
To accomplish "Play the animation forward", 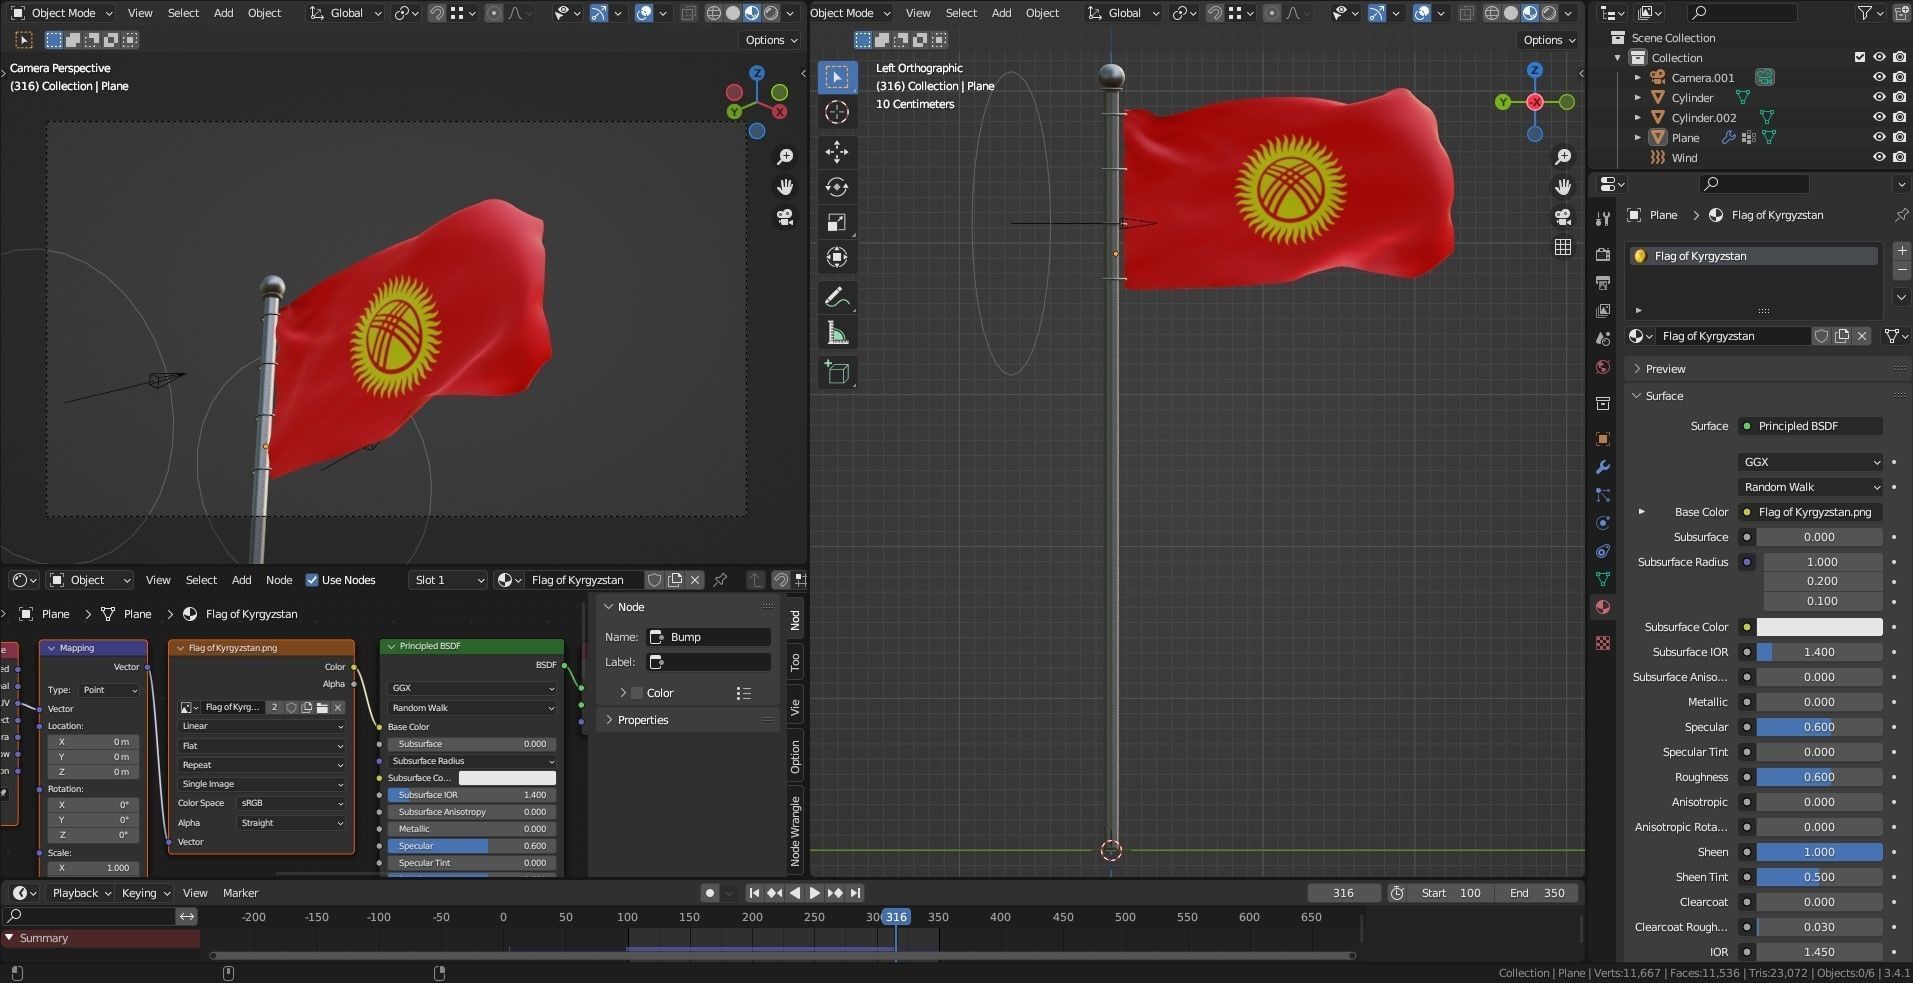I will pos(814,893).
